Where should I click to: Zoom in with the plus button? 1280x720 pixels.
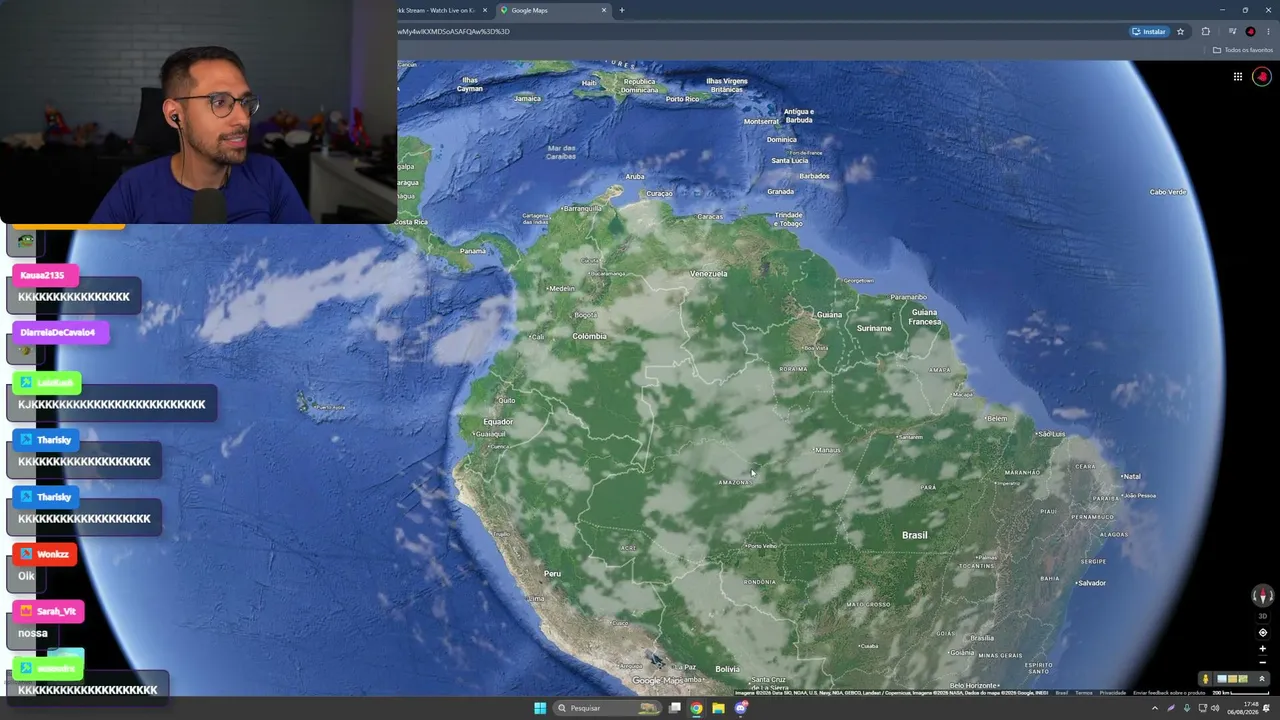(x=1262, y=648)
